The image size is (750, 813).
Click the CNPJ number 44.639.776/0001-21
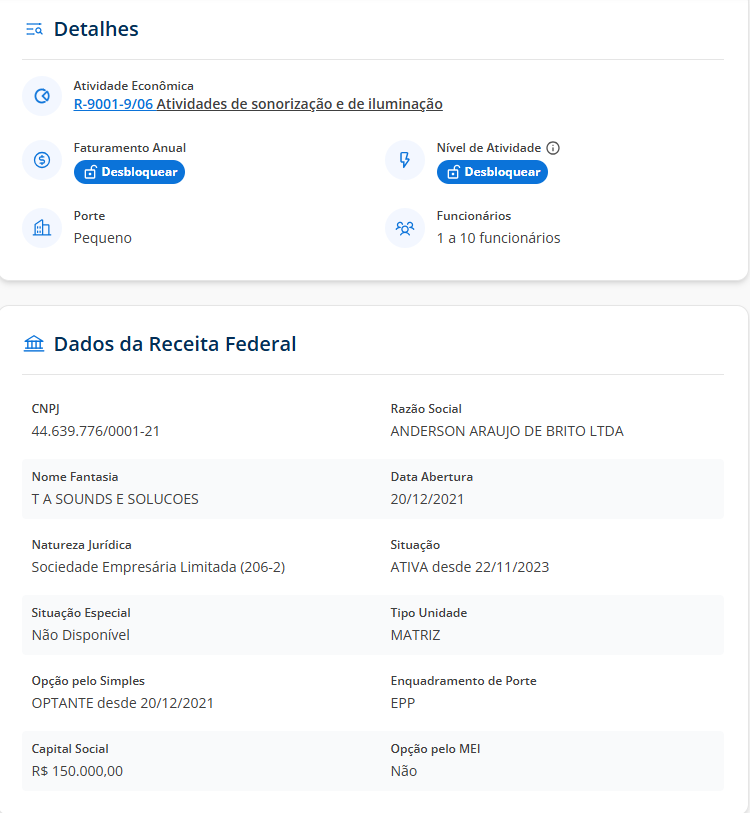tap(96, 431)
